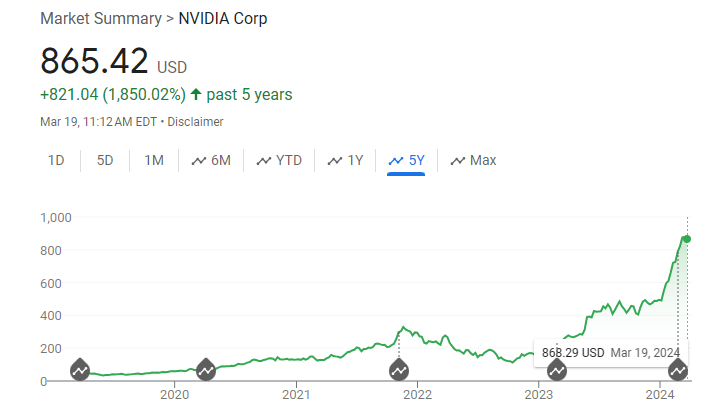Click the trend icon beside 6M
Viewport: 726px width, 415px height.
point(199,160)
